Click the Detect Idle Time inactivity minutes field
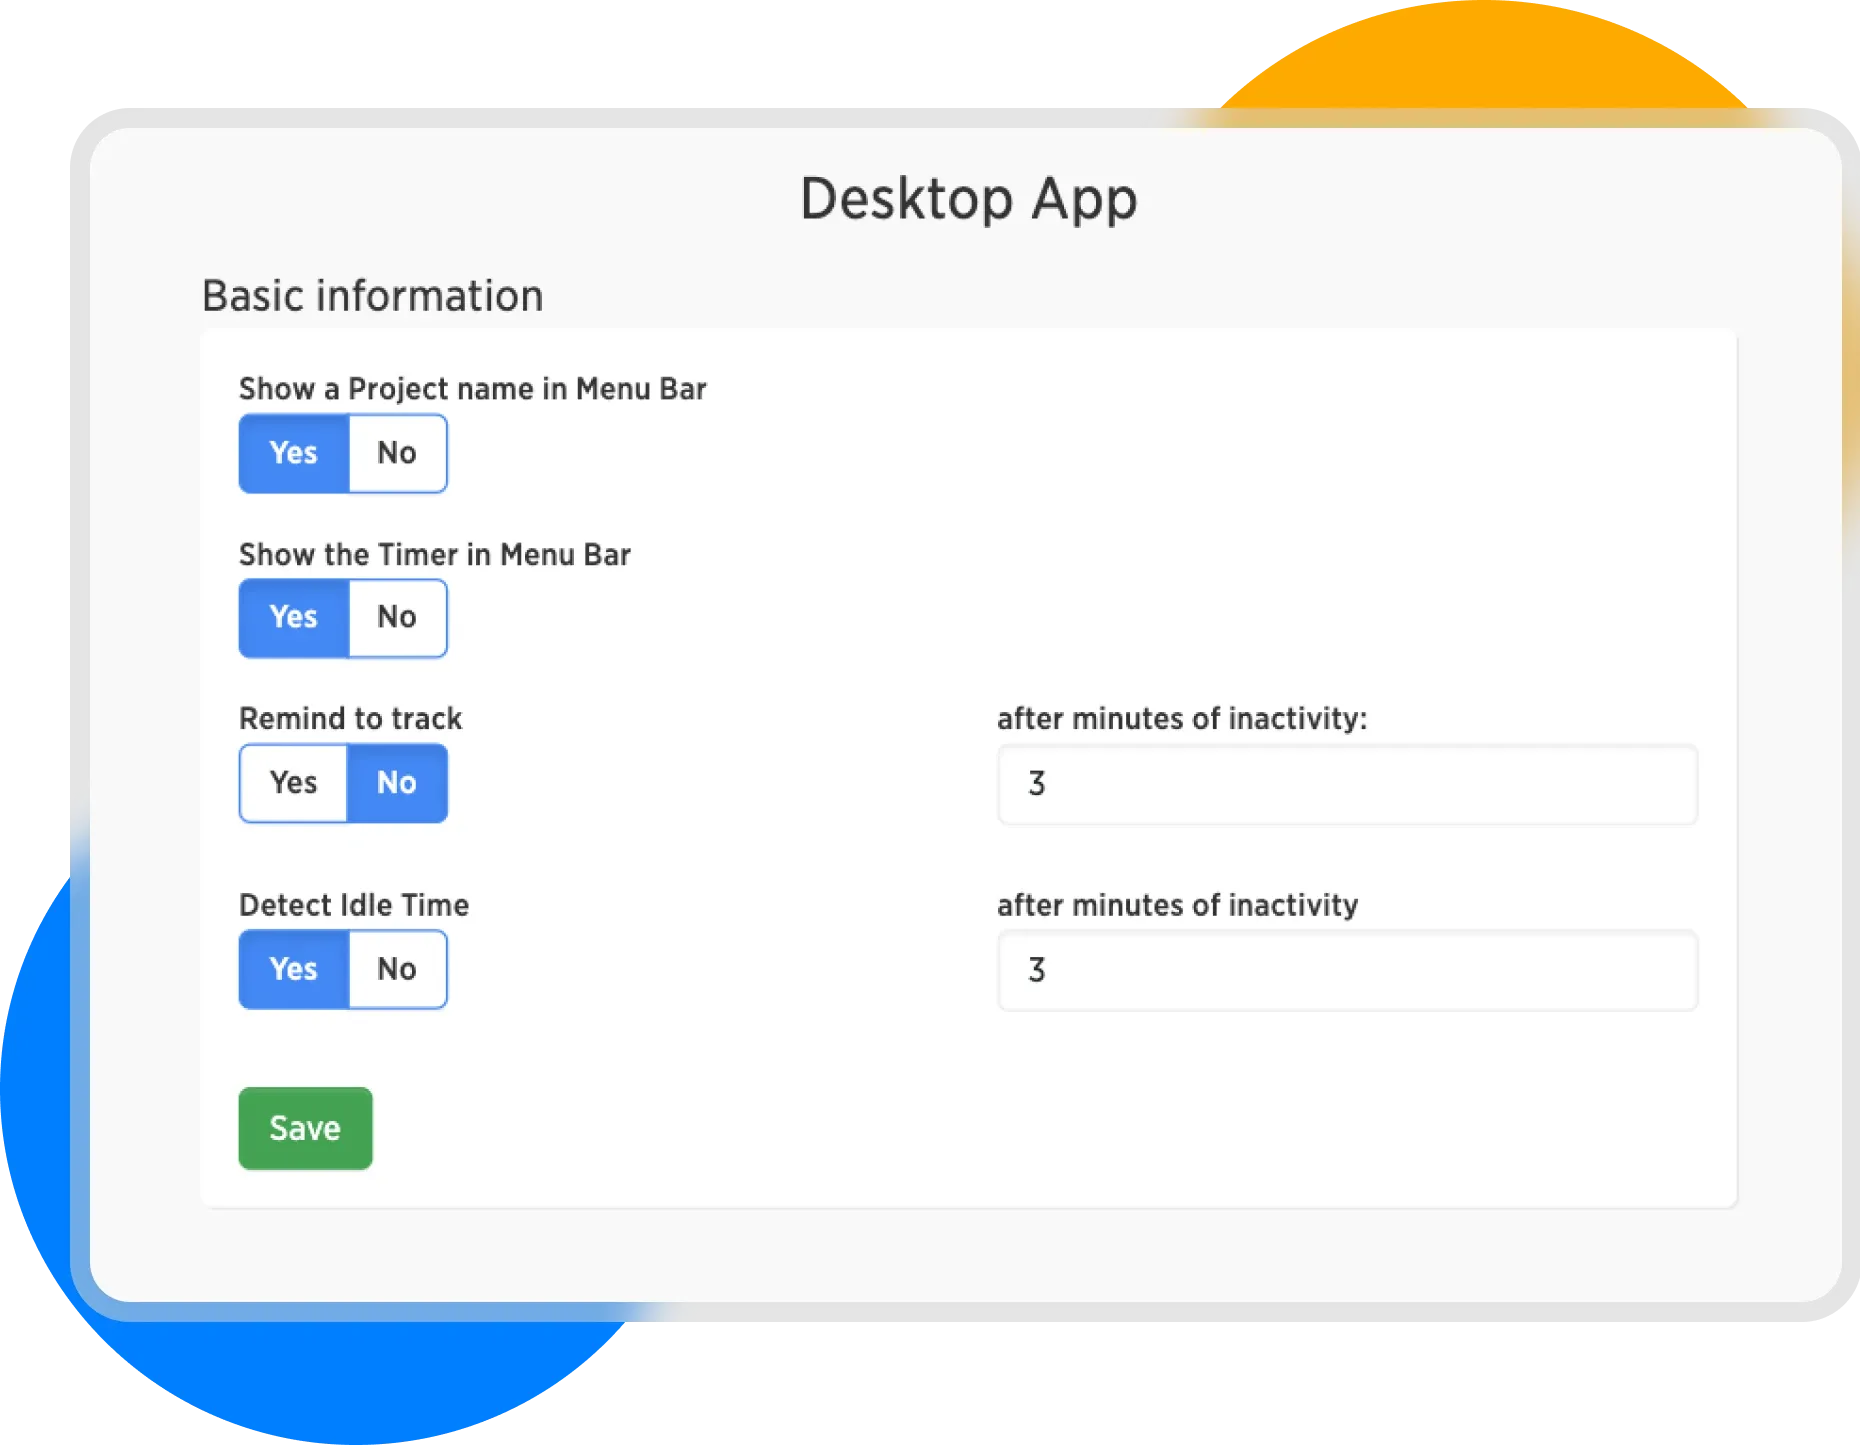1860x1445 pixels. [1347, 970]
